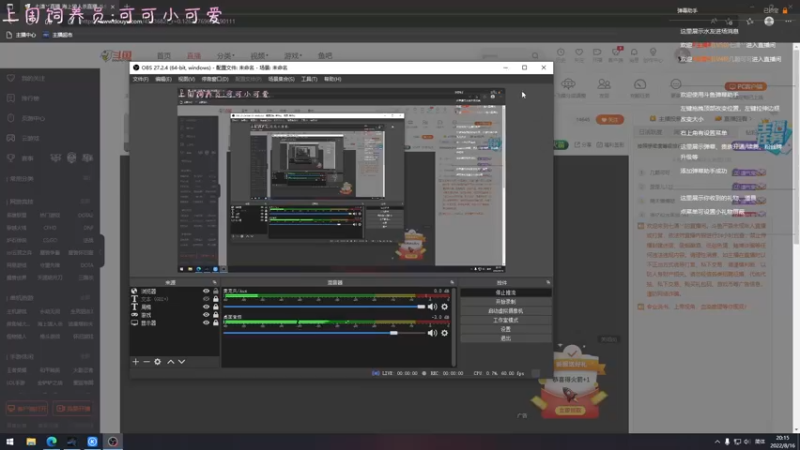Open File Explorer from the taskbar
Image resolution: width=800 pixels, height=450 pixels.
[x=31, y=441]
